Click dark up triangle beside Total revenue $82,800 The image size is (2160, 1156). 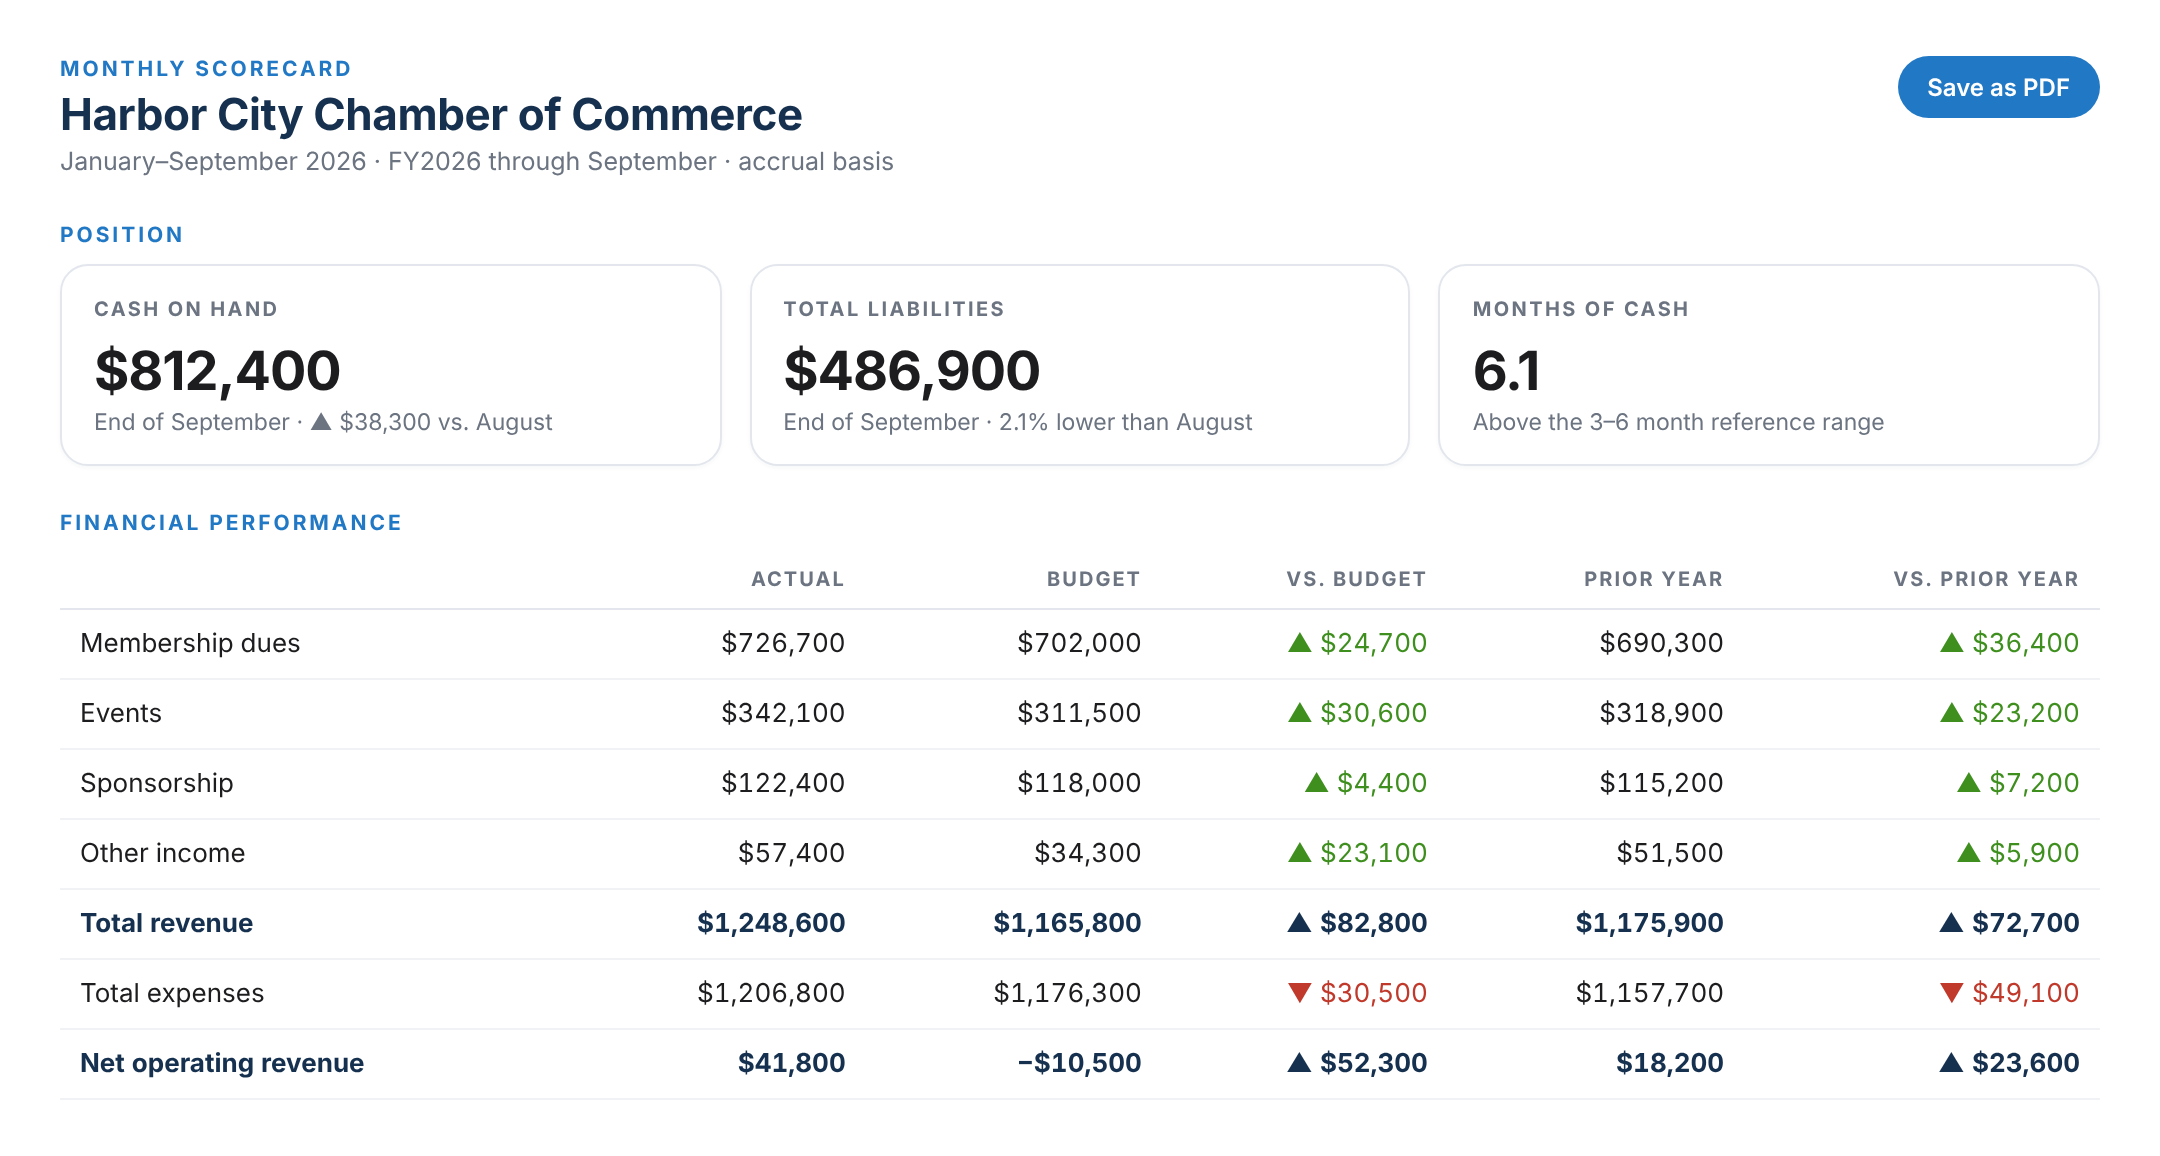click(1299, 923)
